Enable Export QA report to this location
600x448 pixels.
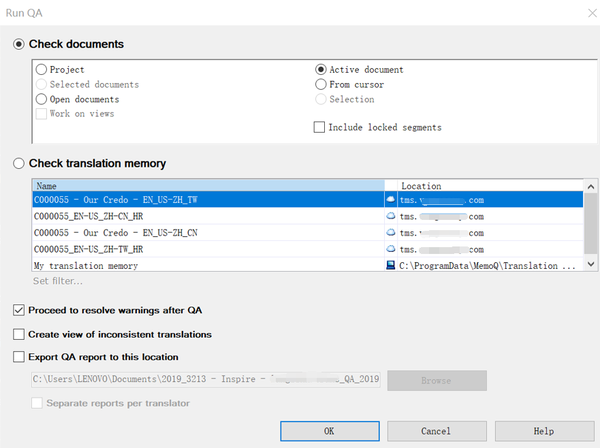point(19,356)
